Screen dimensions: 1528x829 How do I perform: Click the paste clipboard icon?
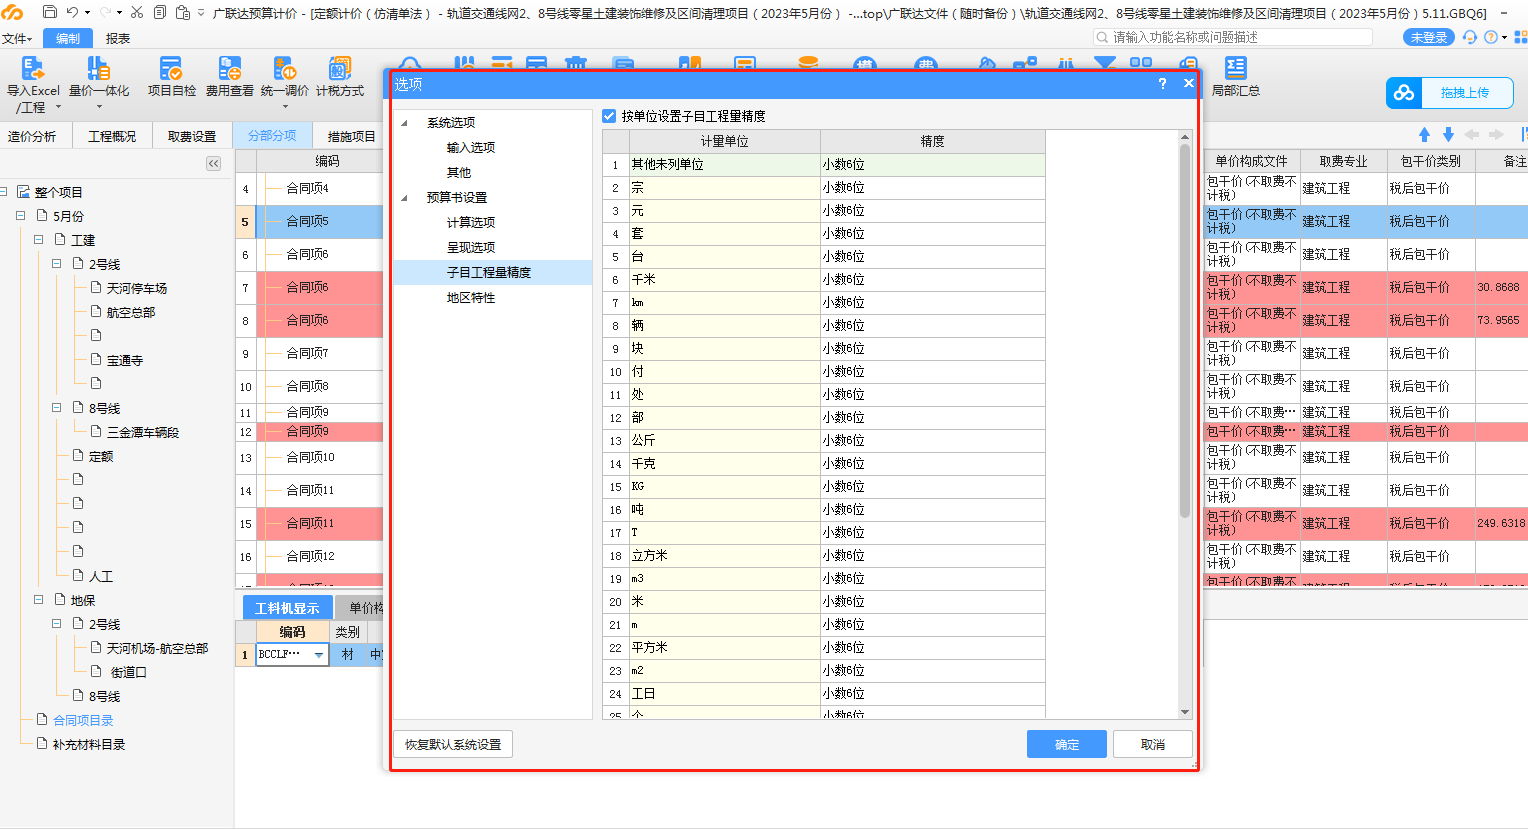pyautogui.click(x=183, y=12)
